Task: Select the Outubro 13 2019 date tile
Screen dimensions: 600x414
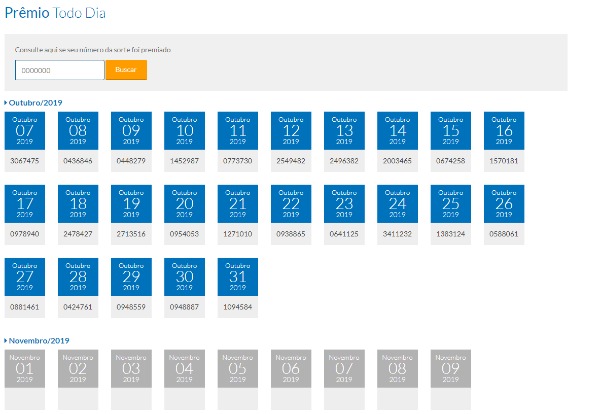Action: [344, 131]
